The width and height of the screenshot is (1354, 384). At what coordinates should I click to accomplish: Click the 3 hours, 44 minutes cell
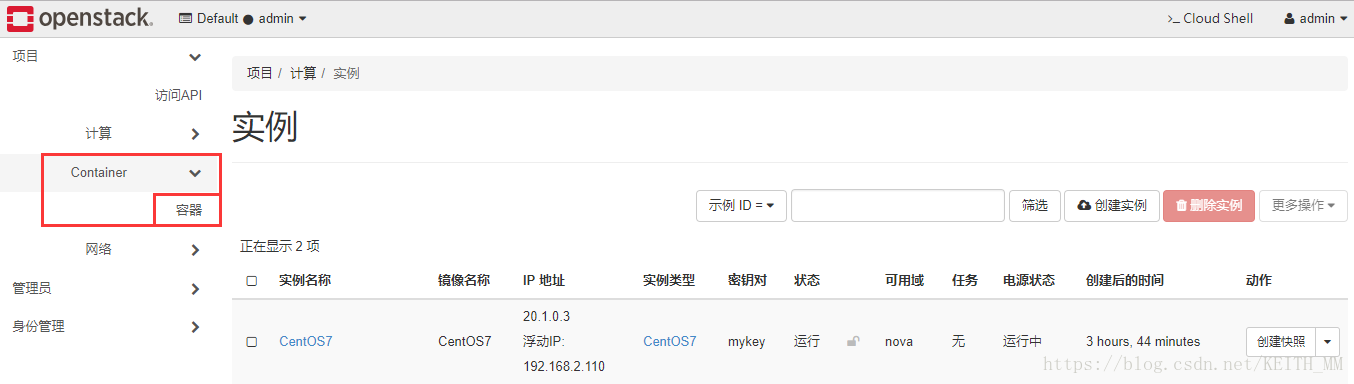click(x=1143, y=342)
